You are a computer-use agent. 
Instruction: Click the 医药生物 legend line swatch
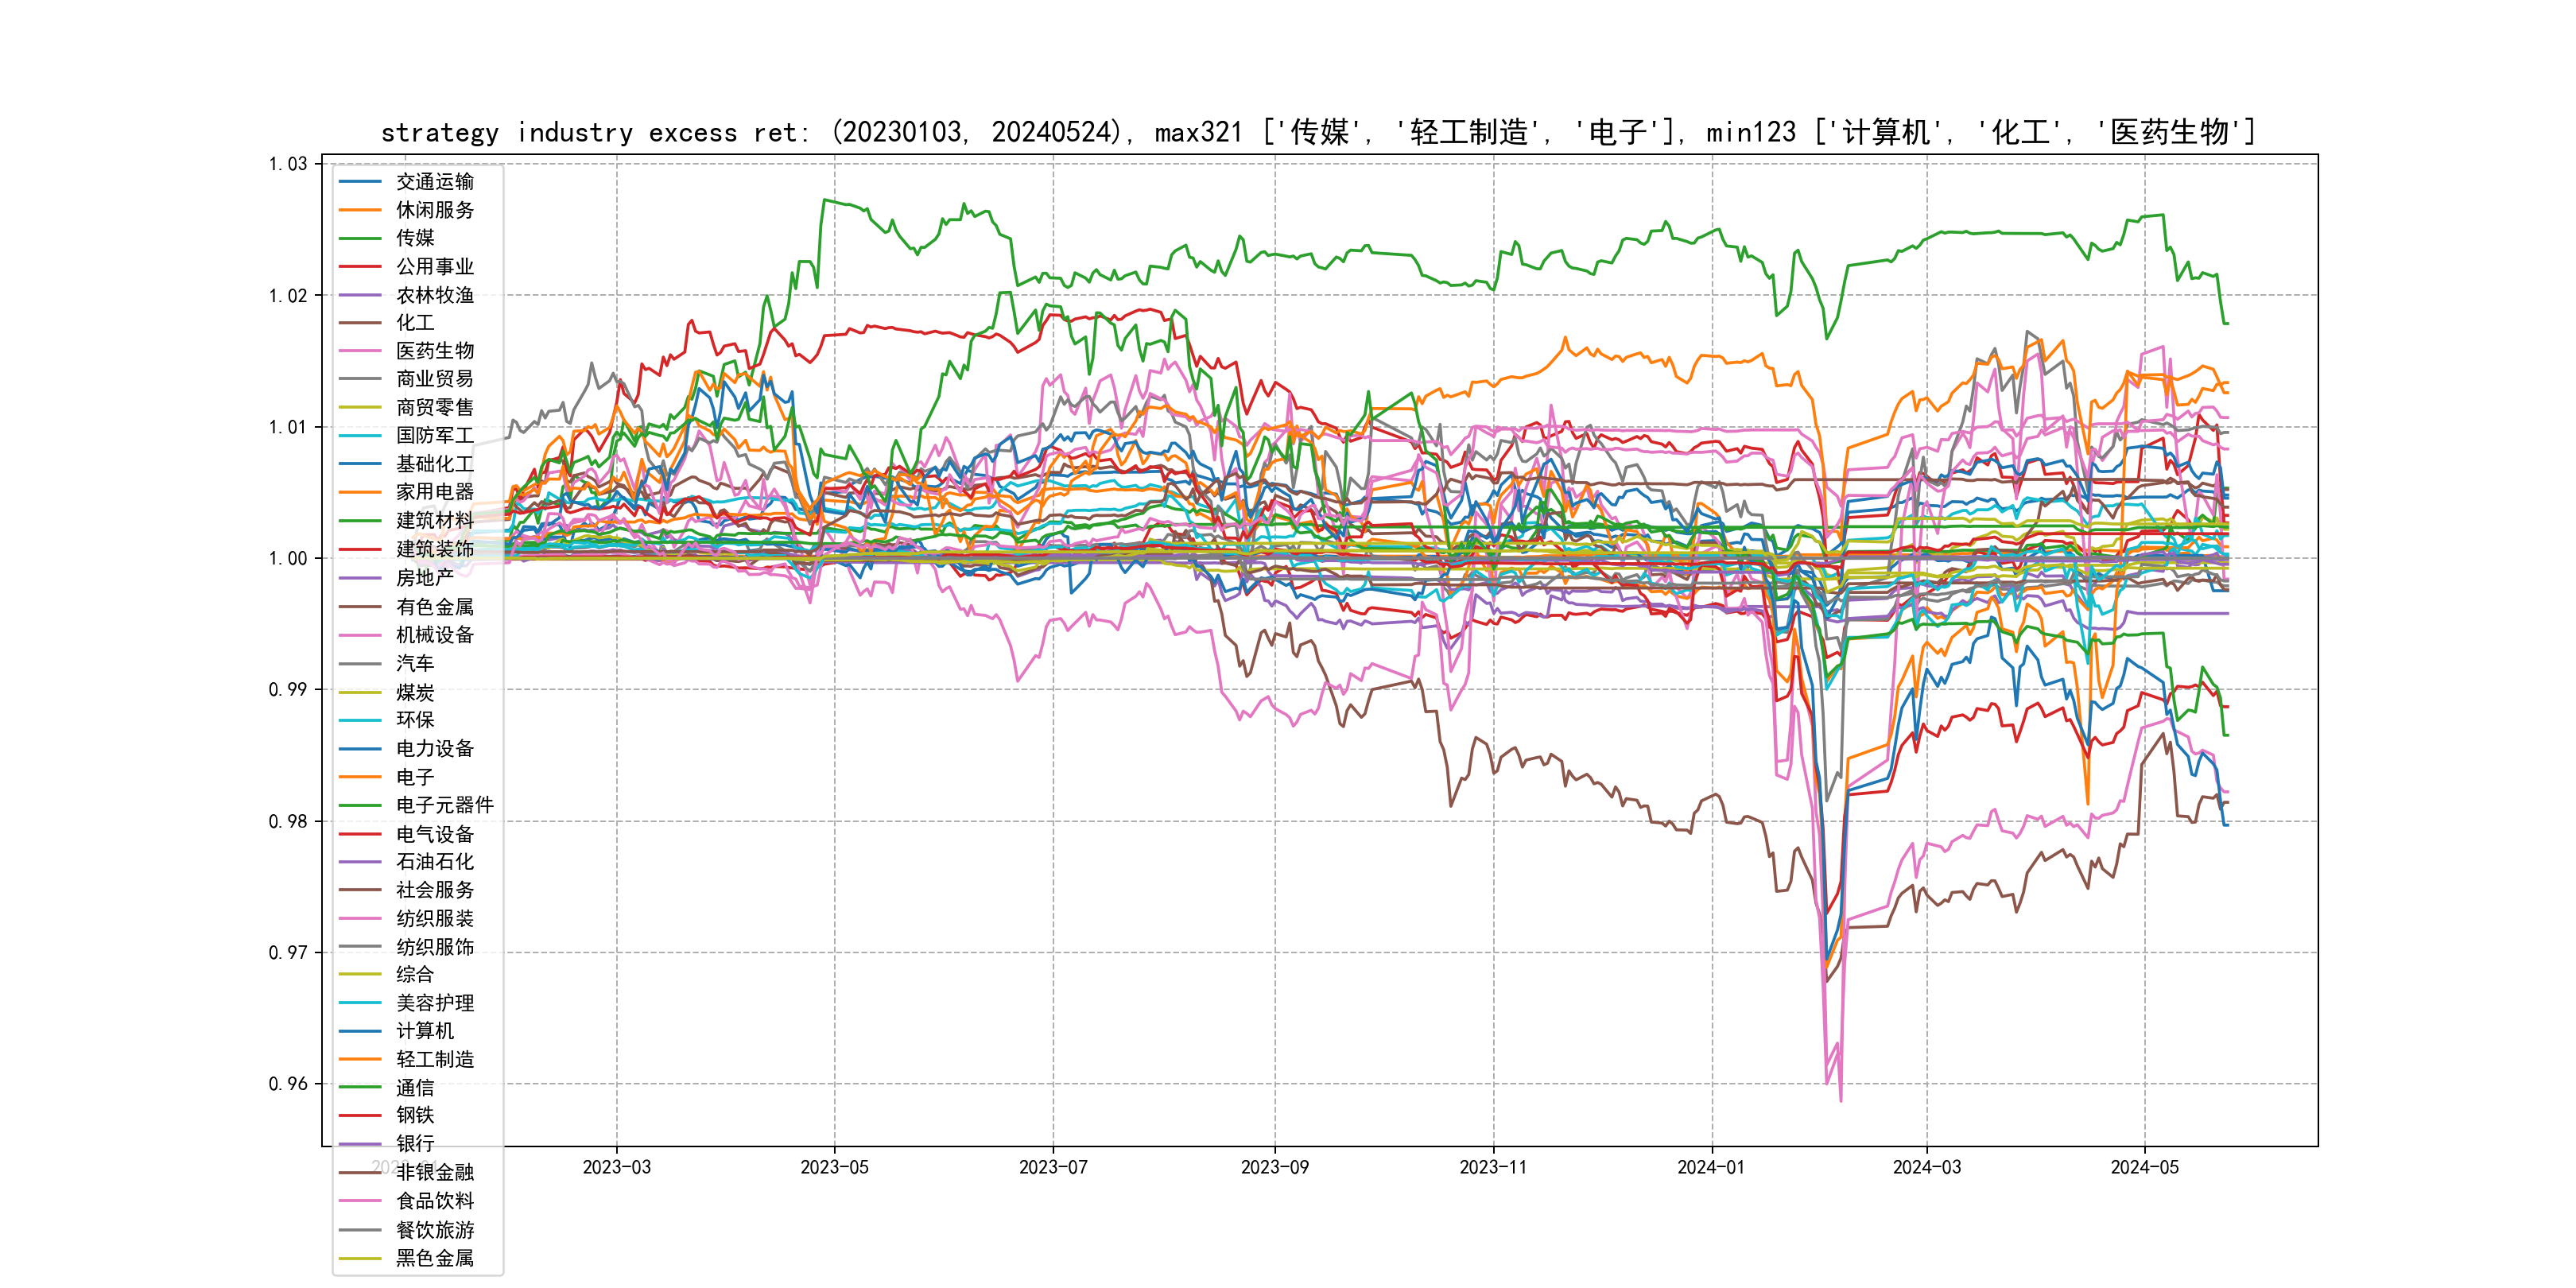[360, 351]
